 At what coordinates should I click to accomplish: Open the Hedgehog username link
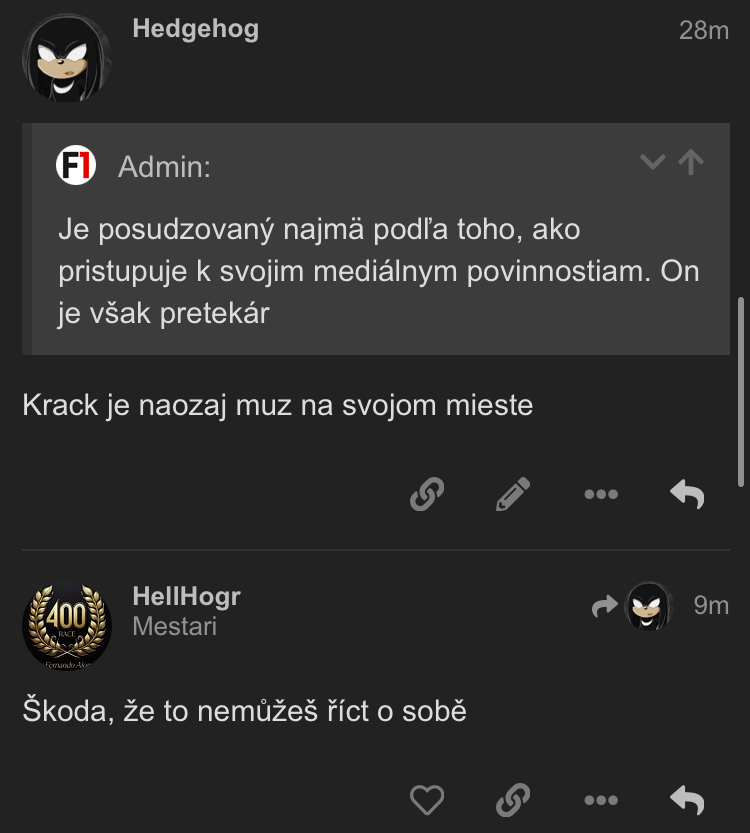(x=195, y=29)
